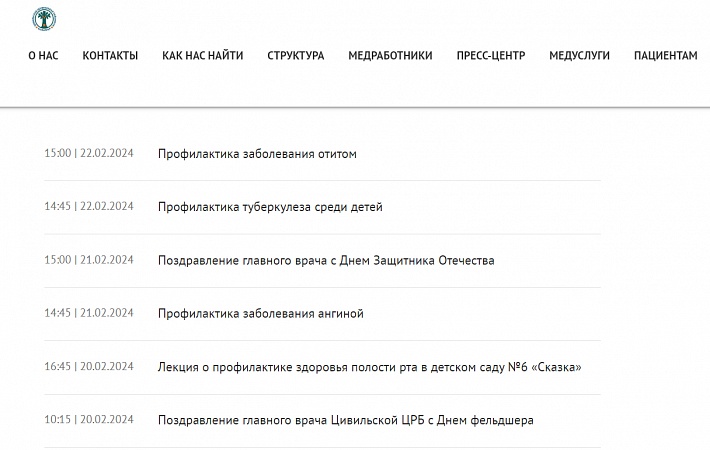Open article Профилактика заболевания ангиной
Viewport: 710px width, 450px height.
coord(261,313)
